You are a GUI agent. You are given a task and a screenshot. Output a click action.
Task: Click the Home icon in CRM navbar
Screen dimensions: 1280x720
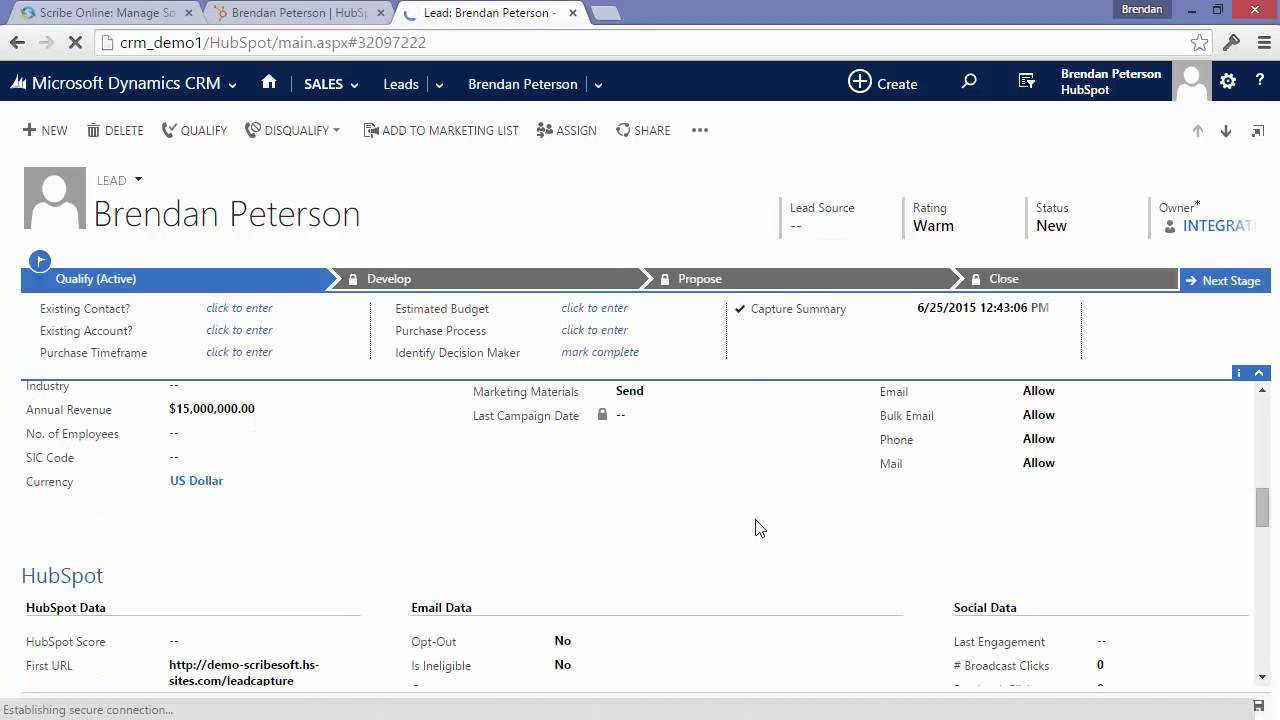(269, 83)
